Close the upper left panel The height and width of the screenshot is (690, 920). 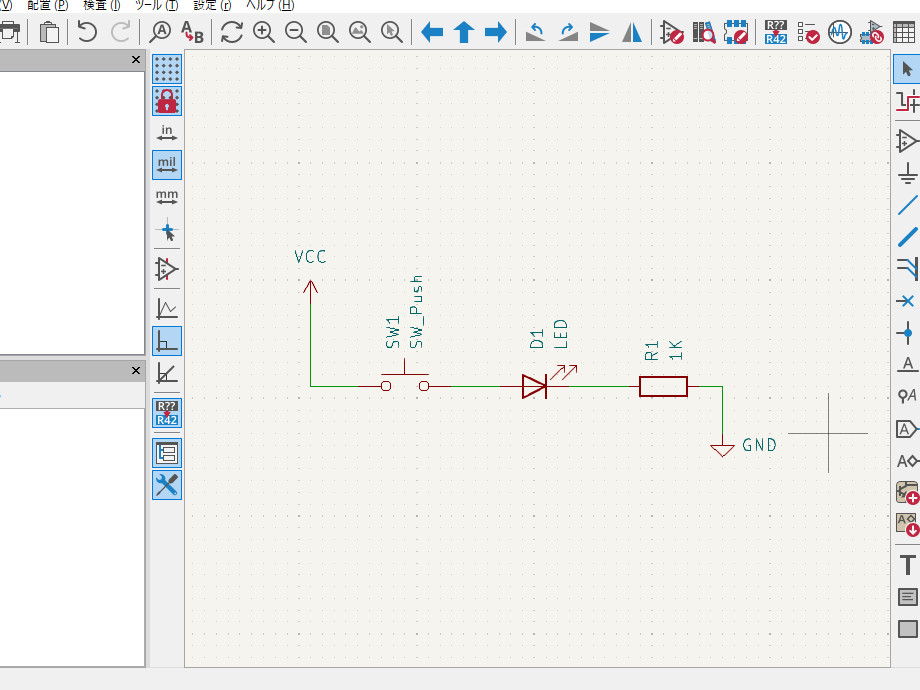[x=136, y=61]
